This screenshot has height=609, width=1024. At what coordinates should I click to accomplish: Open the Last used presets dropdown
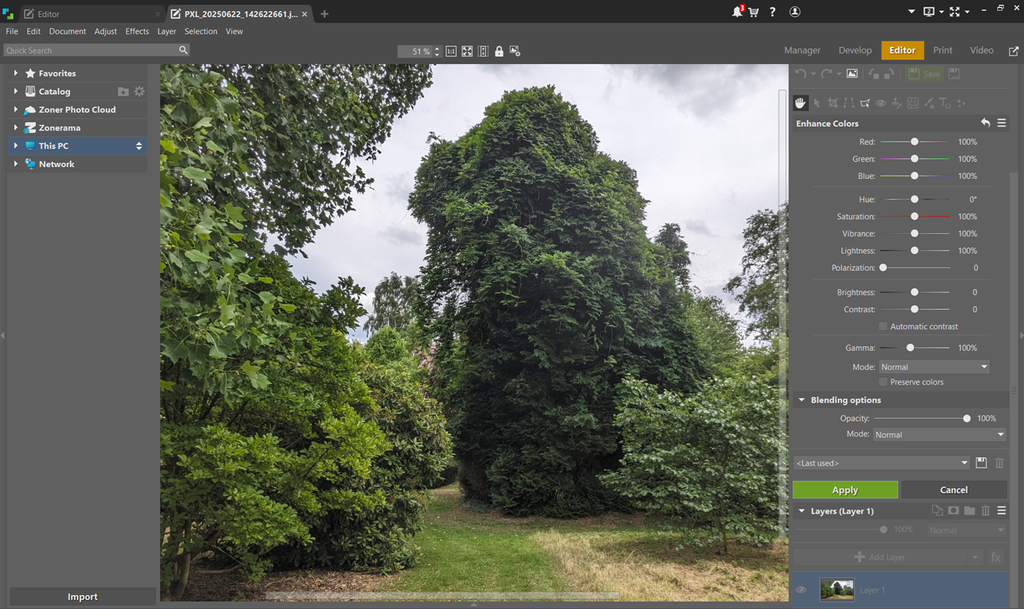[x=880, y=462]
